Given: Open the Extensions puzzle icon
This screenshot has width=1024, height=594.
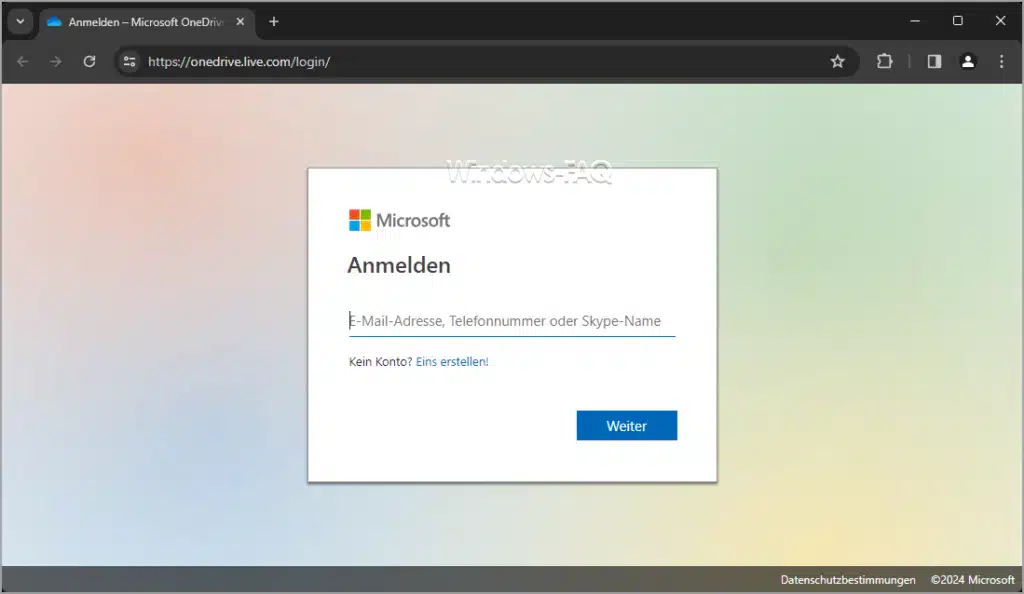Looking at the screenshot, I should (884, 61).
